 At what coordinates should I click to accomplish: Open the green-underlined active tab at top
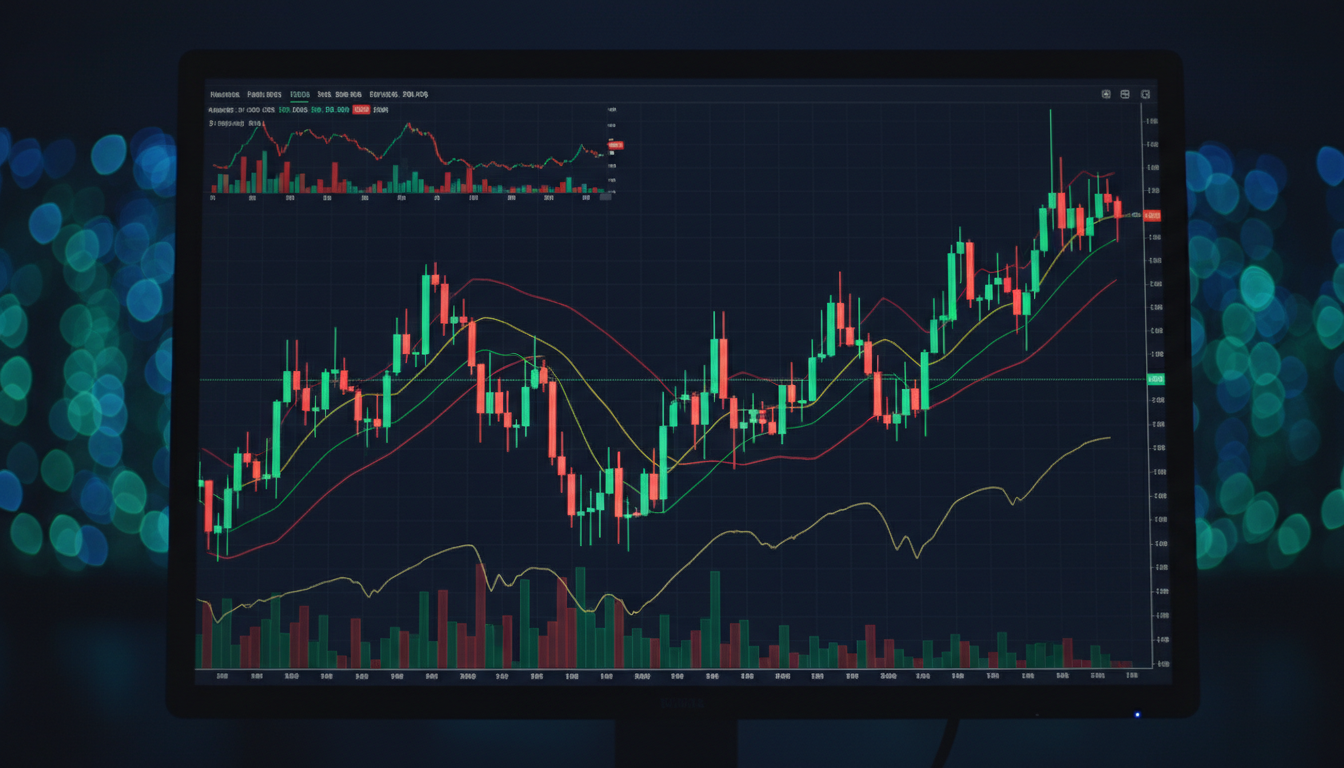click(x=299, y=94)
